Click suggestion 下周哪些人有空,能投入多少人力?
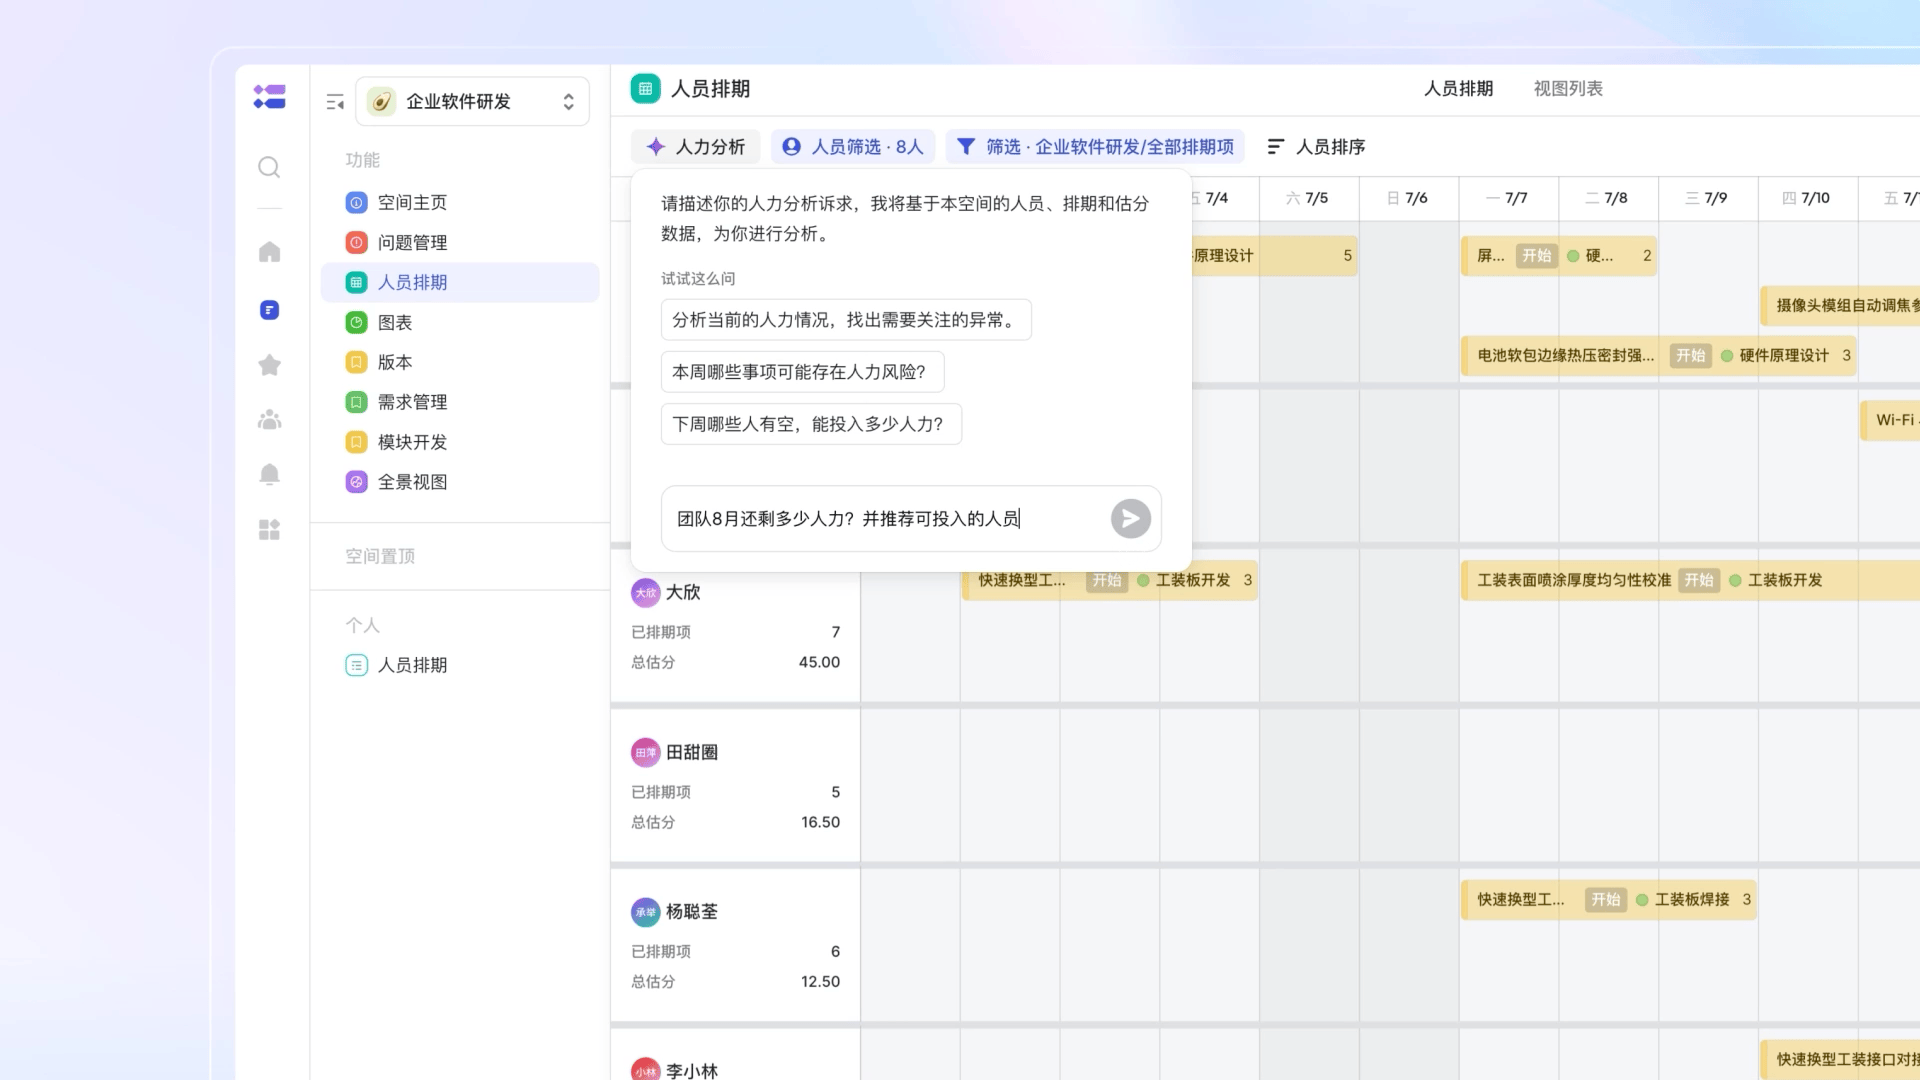The image size is (1920, 1080). [810, 424]
